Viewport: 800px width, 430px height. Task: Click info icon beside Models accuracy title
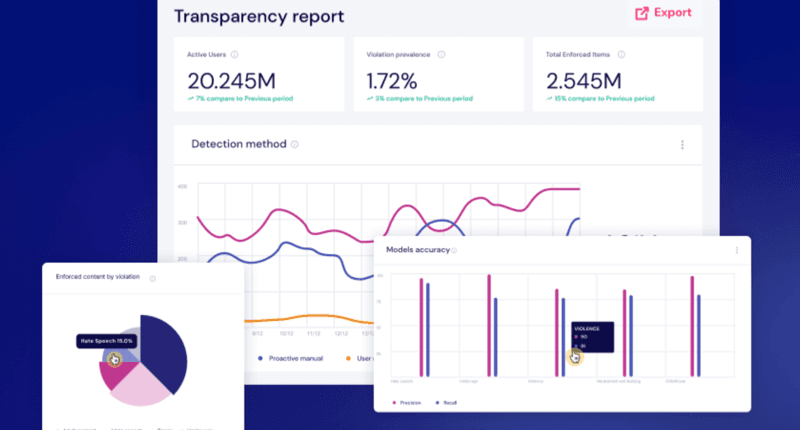tap(454, 250)
